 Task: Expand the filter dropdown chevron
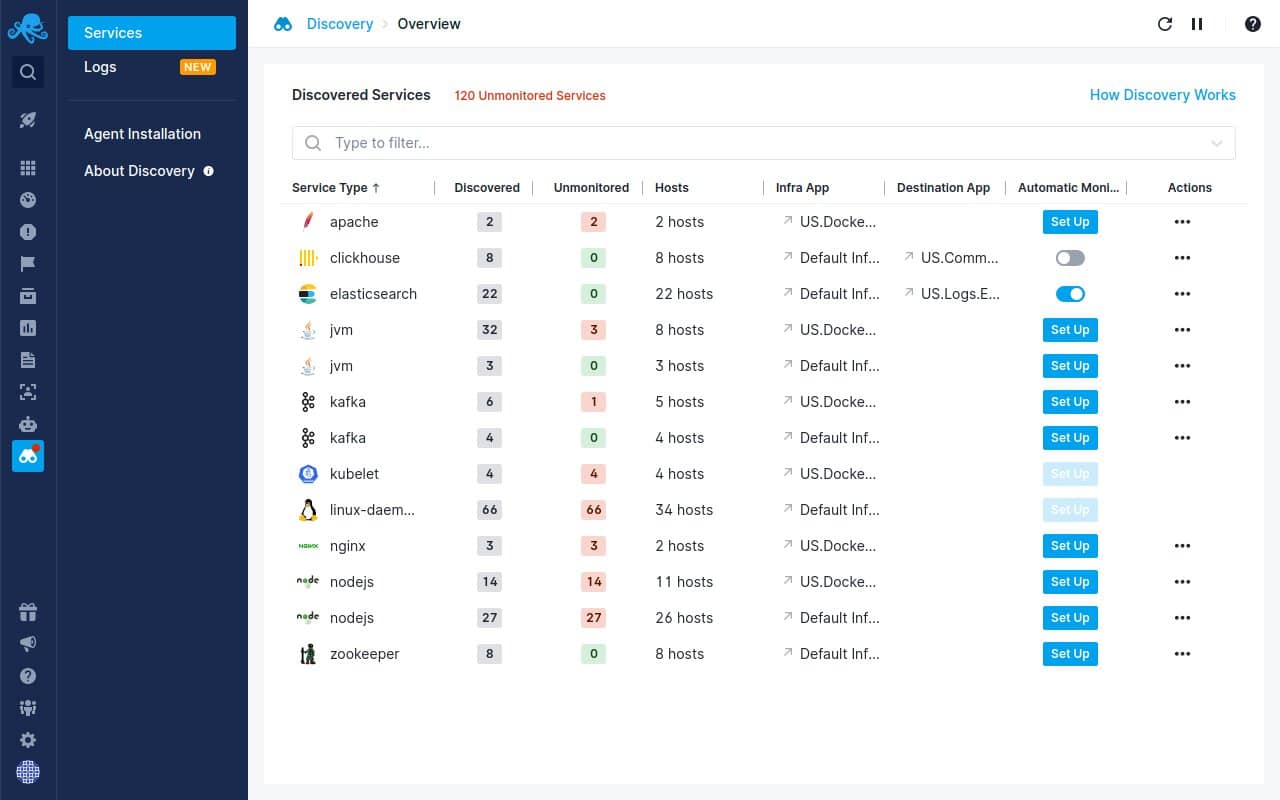(1217, 143)
